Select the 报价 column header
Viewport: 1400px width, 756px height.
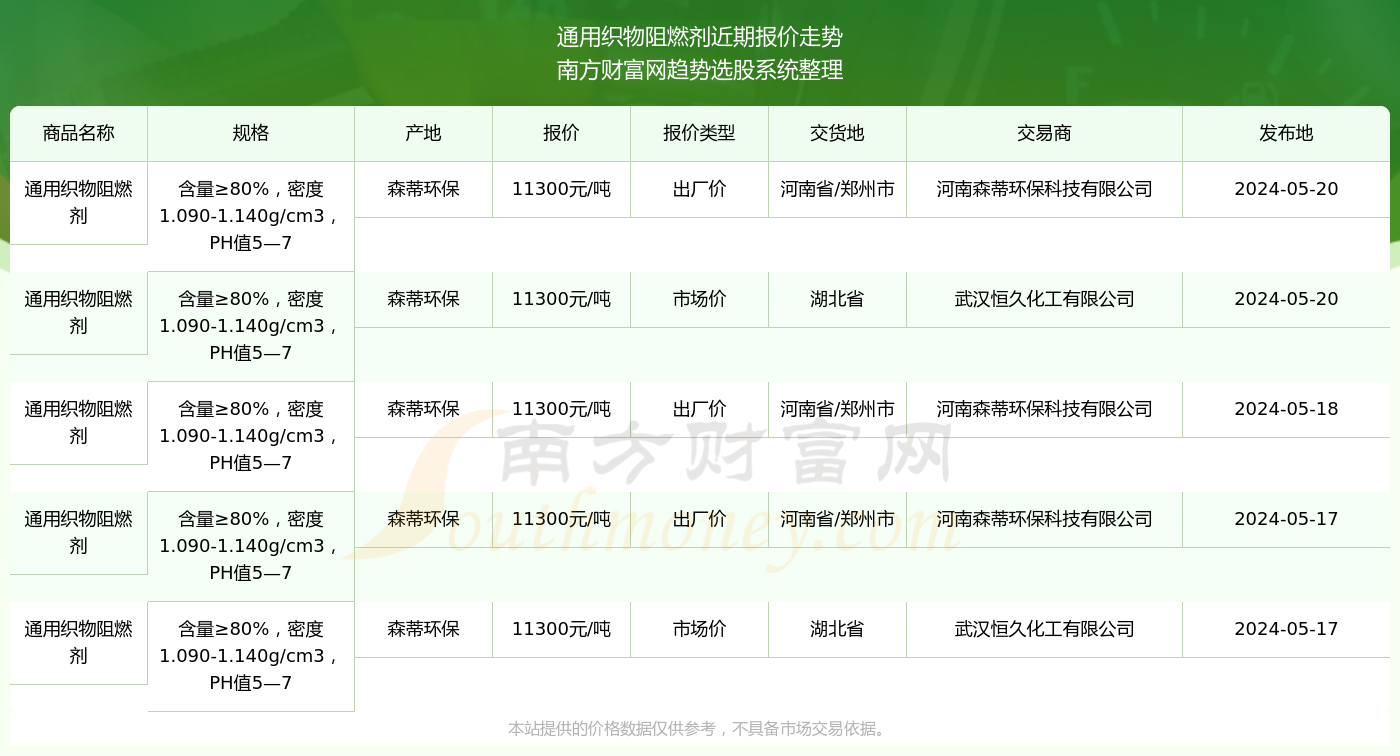point(562,134)
